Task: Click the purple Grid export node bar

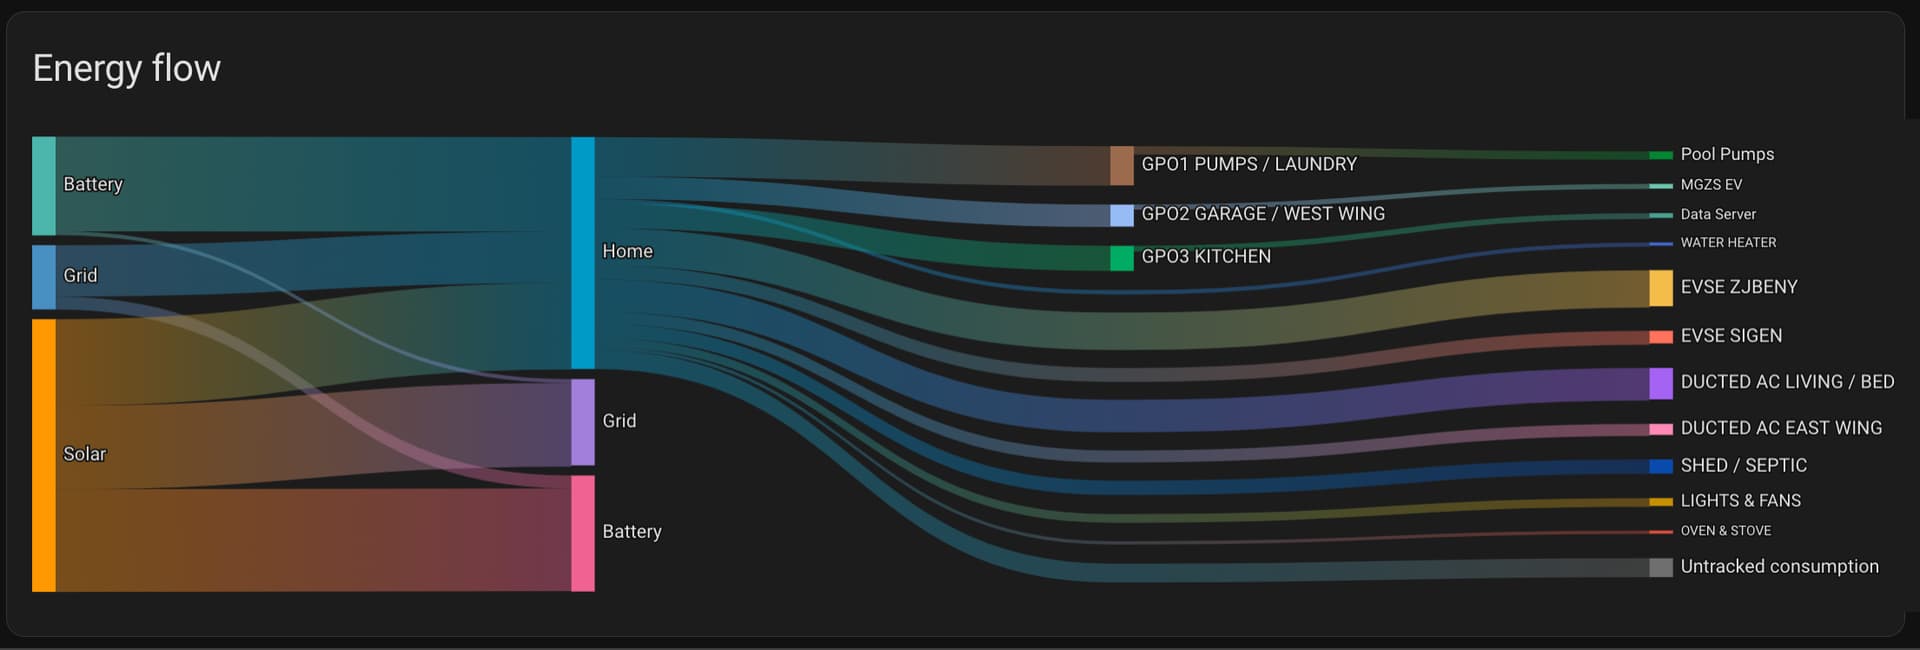Action: coord(583,422)
